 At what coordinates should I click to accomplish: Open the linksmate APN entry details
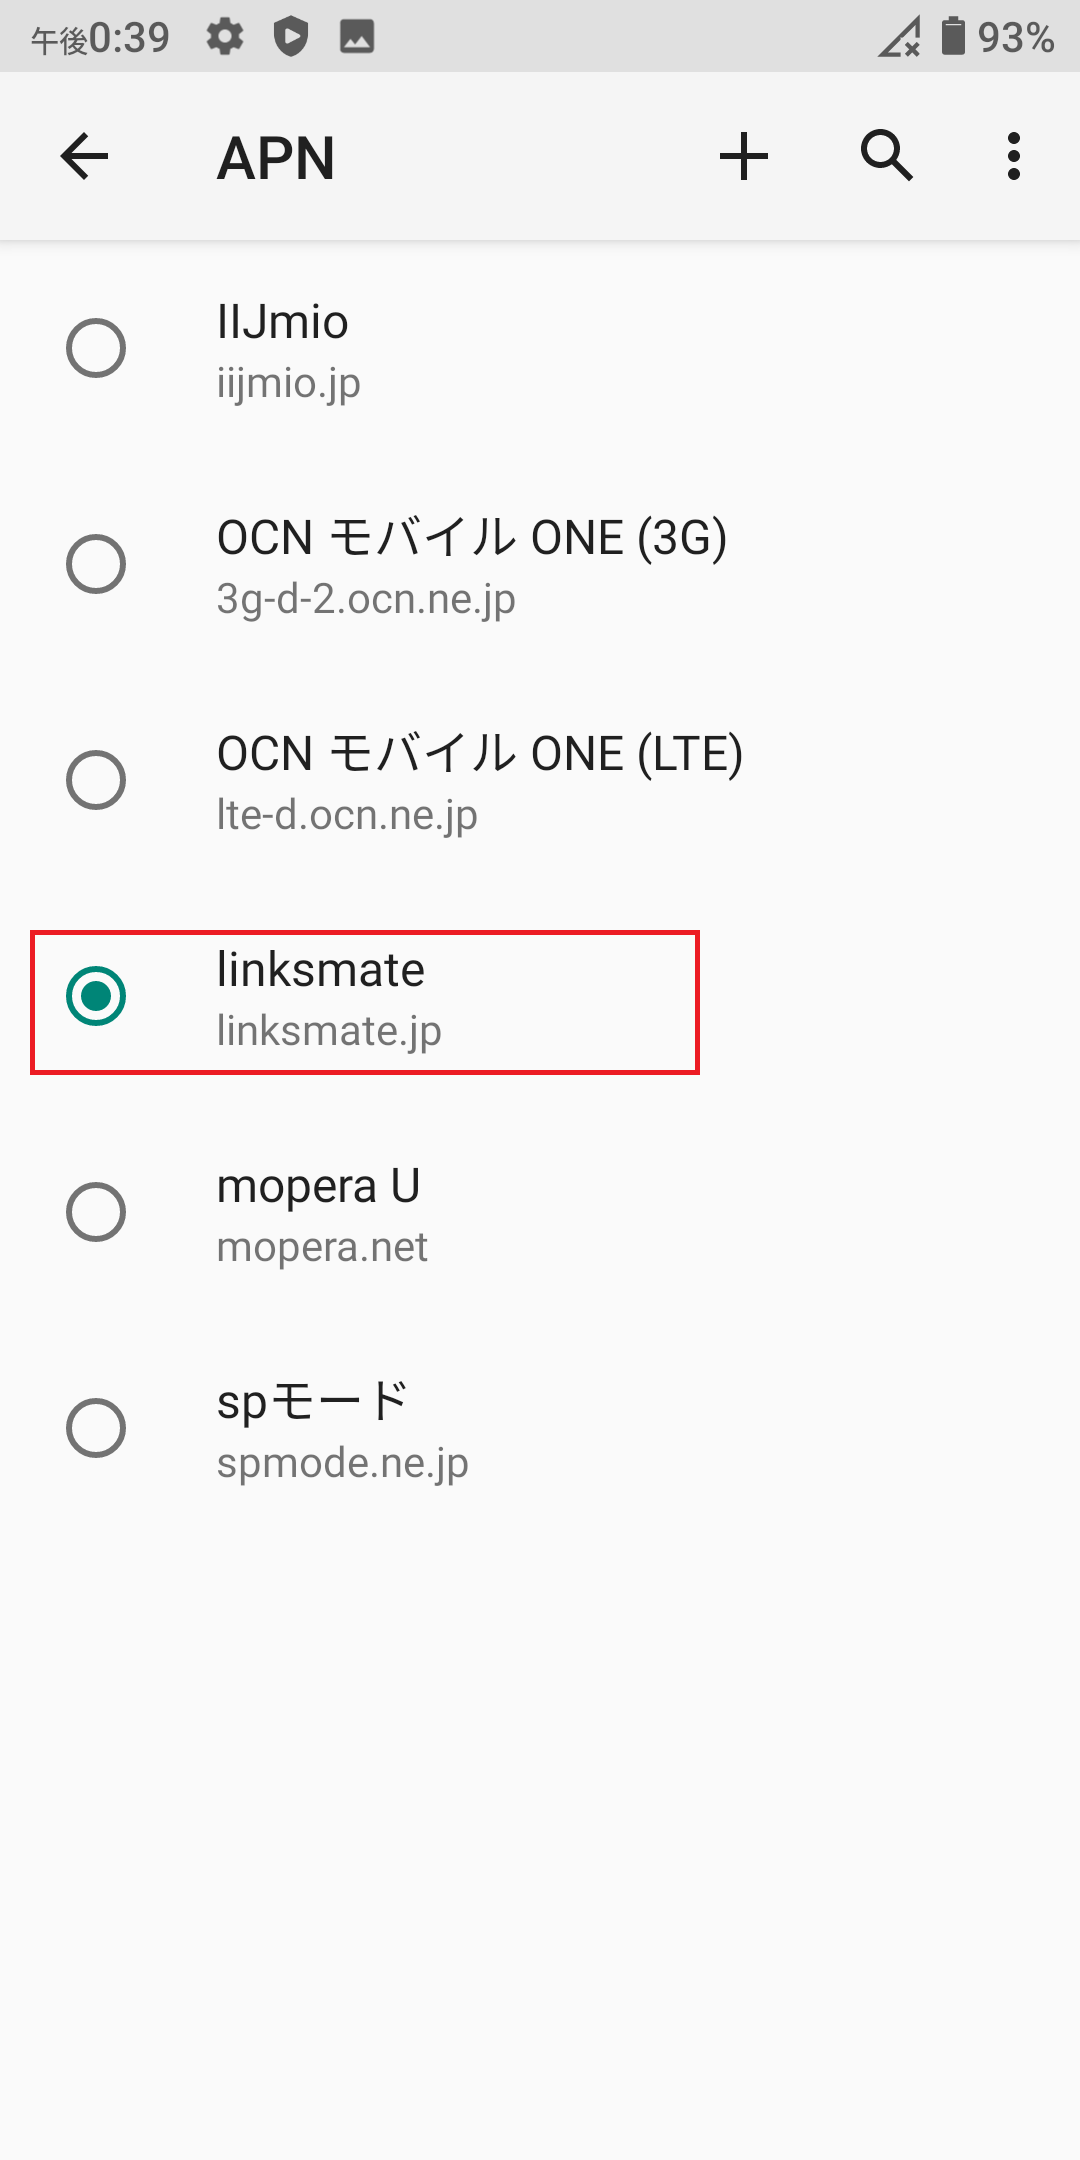point(400,997)
